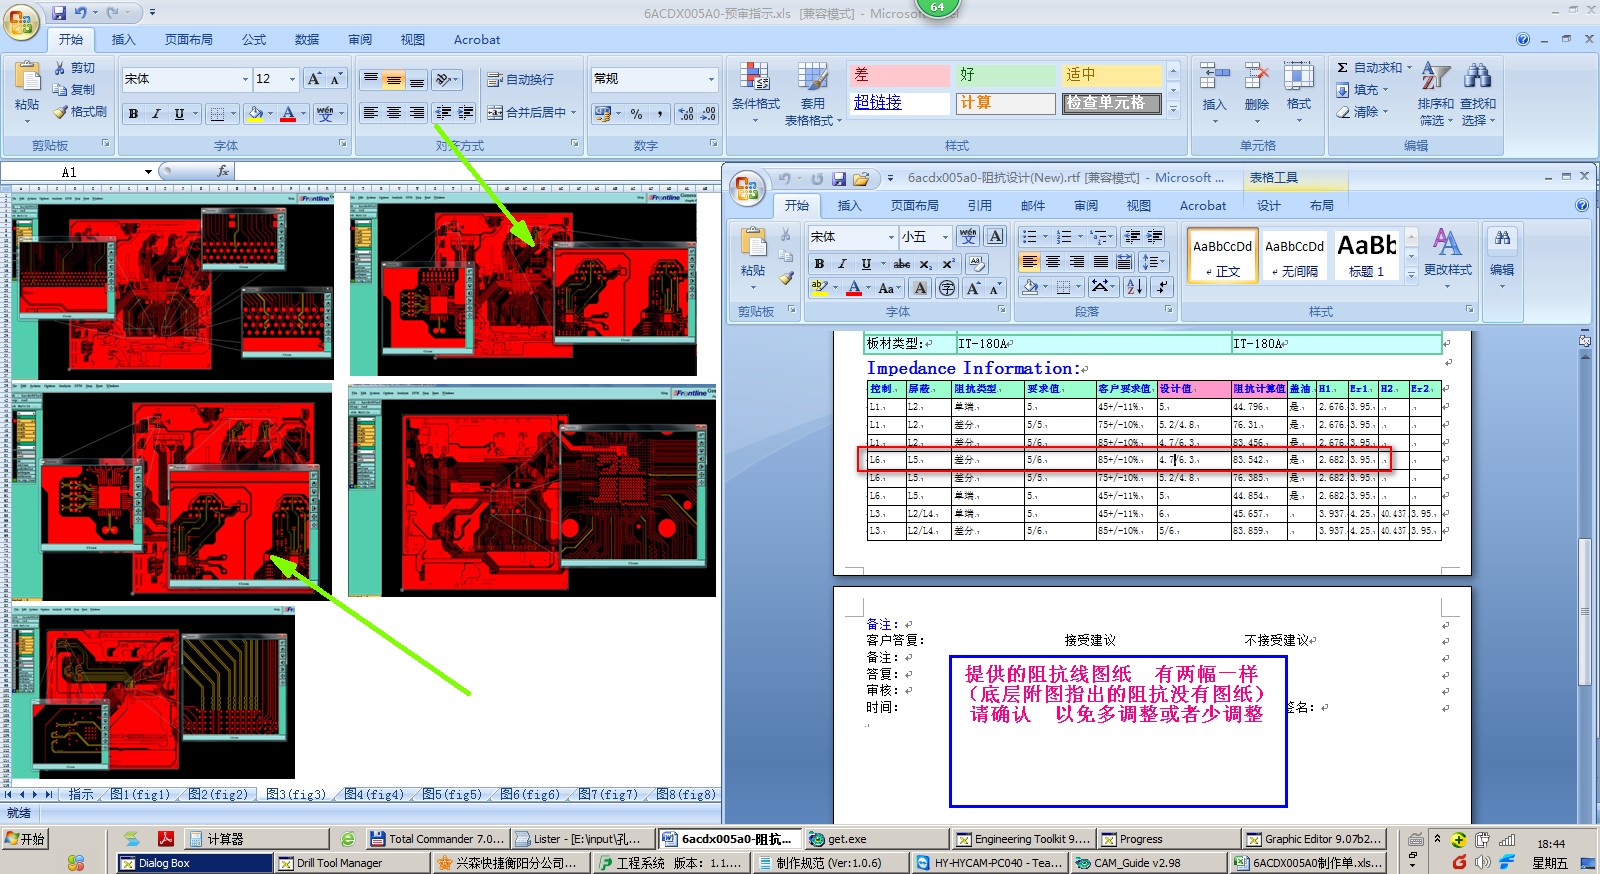Click Word sort (A-Z) paragraph icon
This screenshot has height=874, width=1600.
[x=1134, y=287]
